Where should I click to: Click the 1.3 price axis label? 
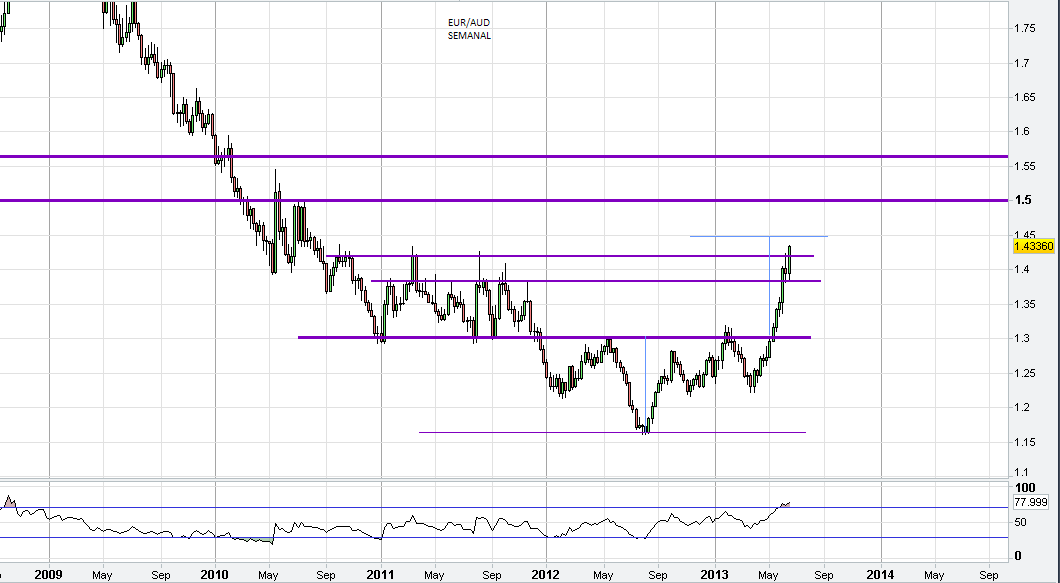coord(1022,338)
